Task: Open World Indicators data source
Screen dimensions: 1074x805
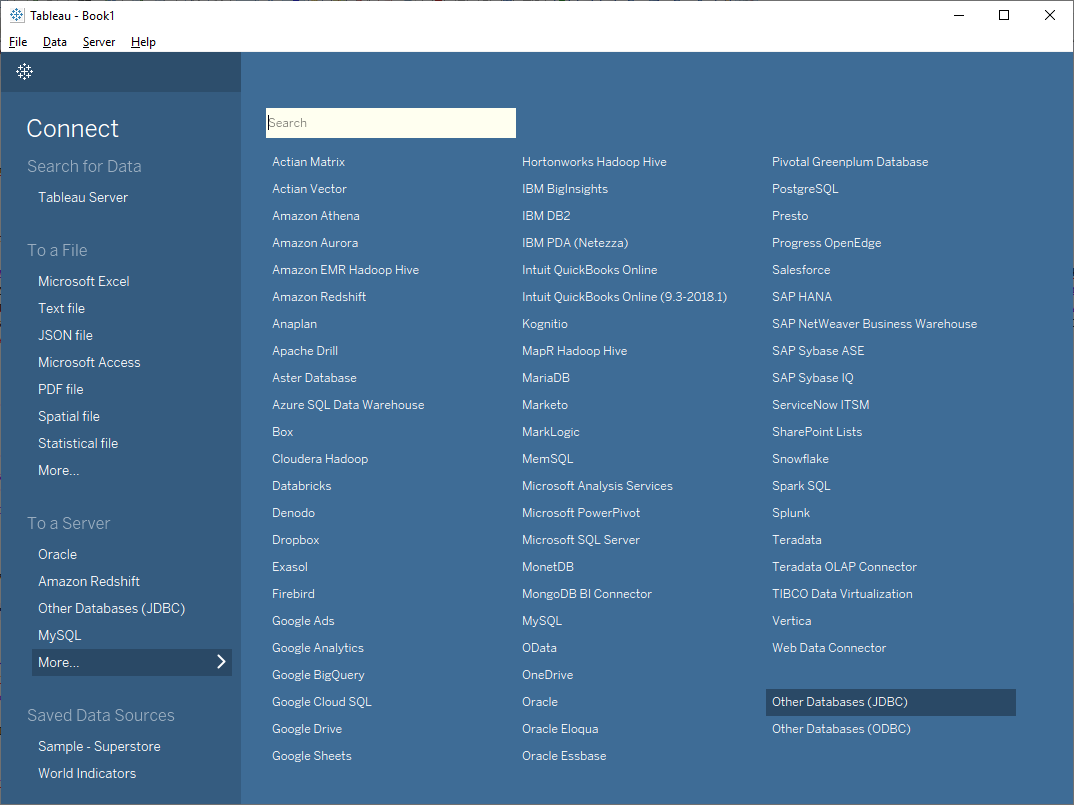Action: 87,773
